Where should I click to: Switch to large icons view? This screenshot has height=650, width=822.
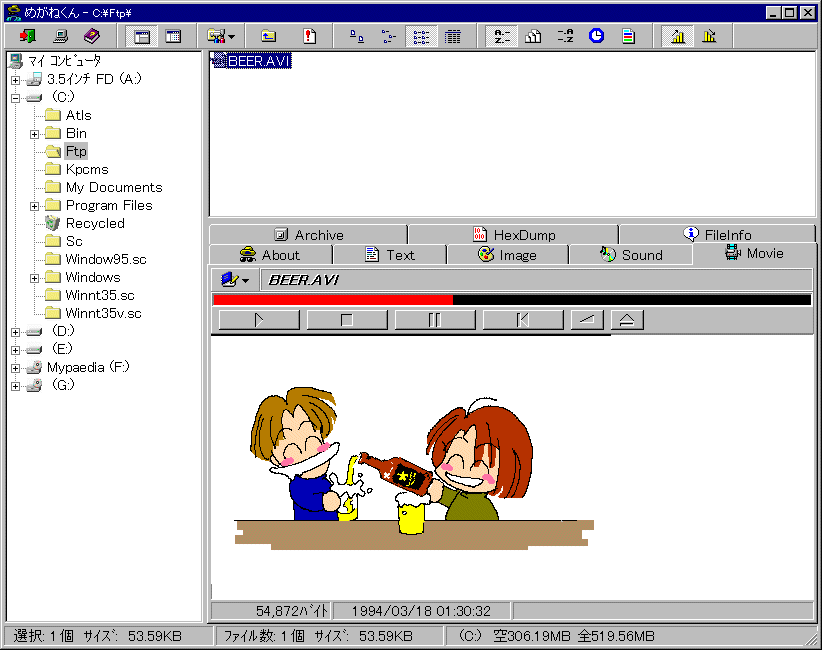(x=357, y=36)
